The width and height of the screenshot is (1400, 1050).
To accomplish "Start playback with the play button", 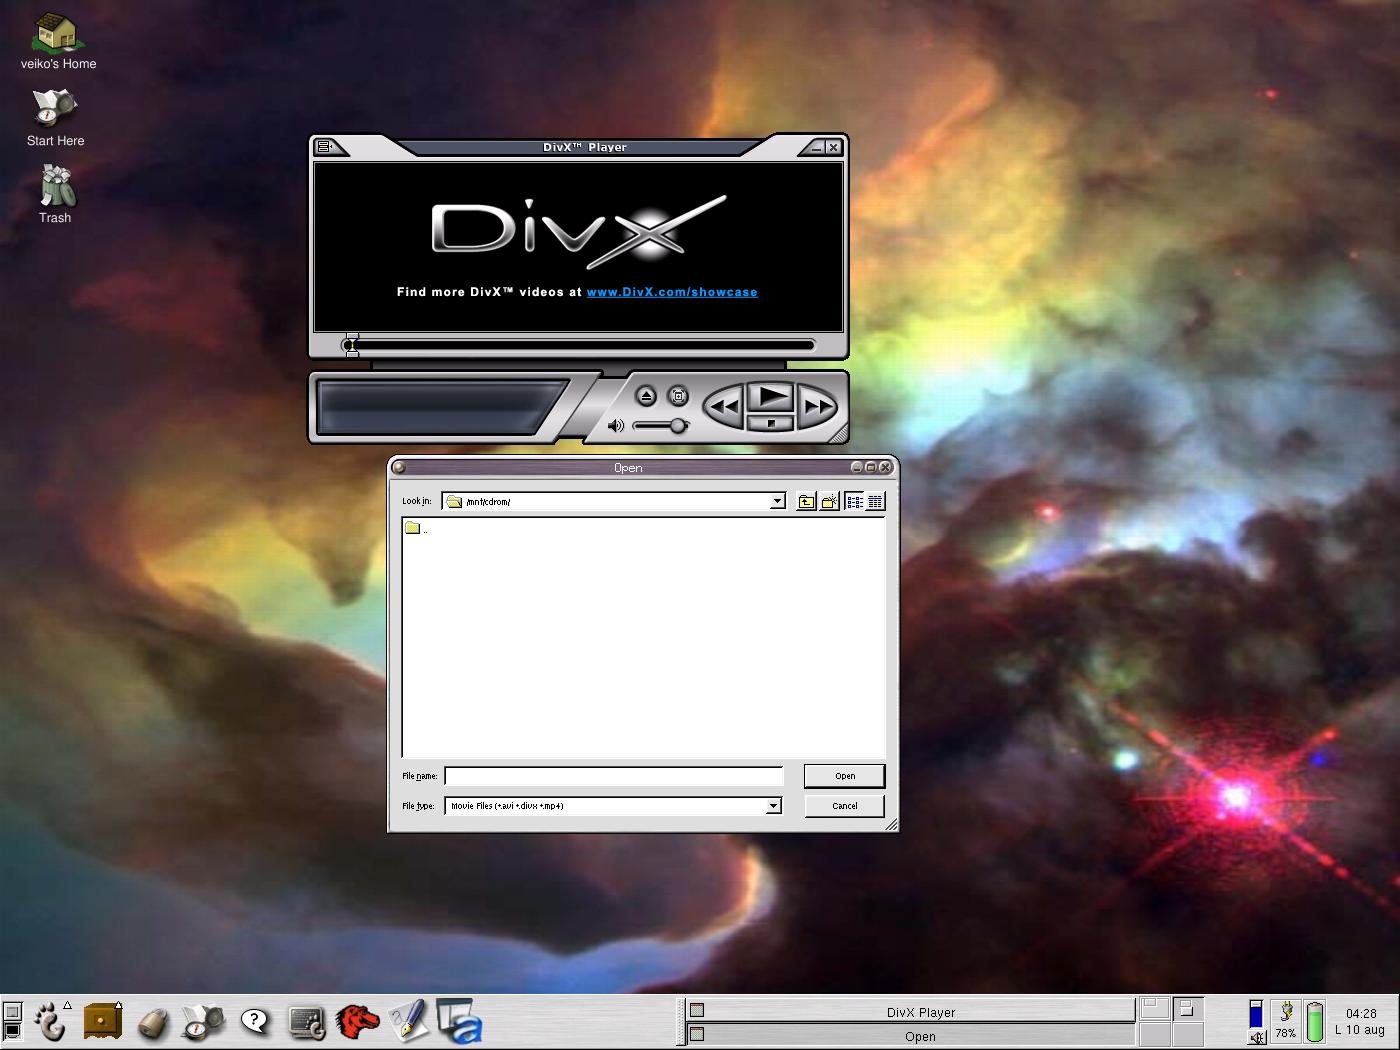I will tap(771, 397).
